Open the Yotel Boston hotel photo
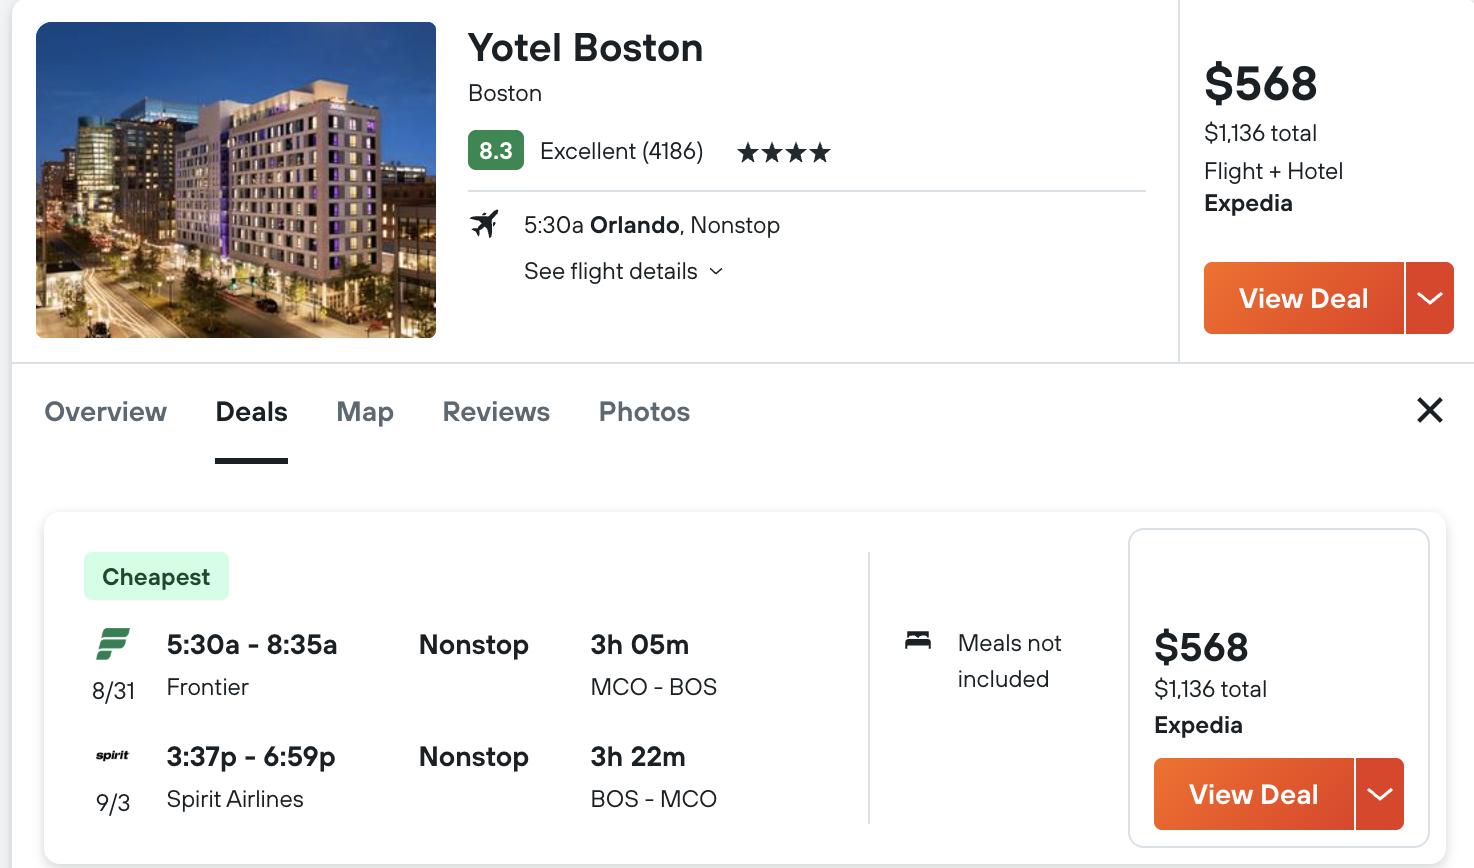 (x=236, y=180)
